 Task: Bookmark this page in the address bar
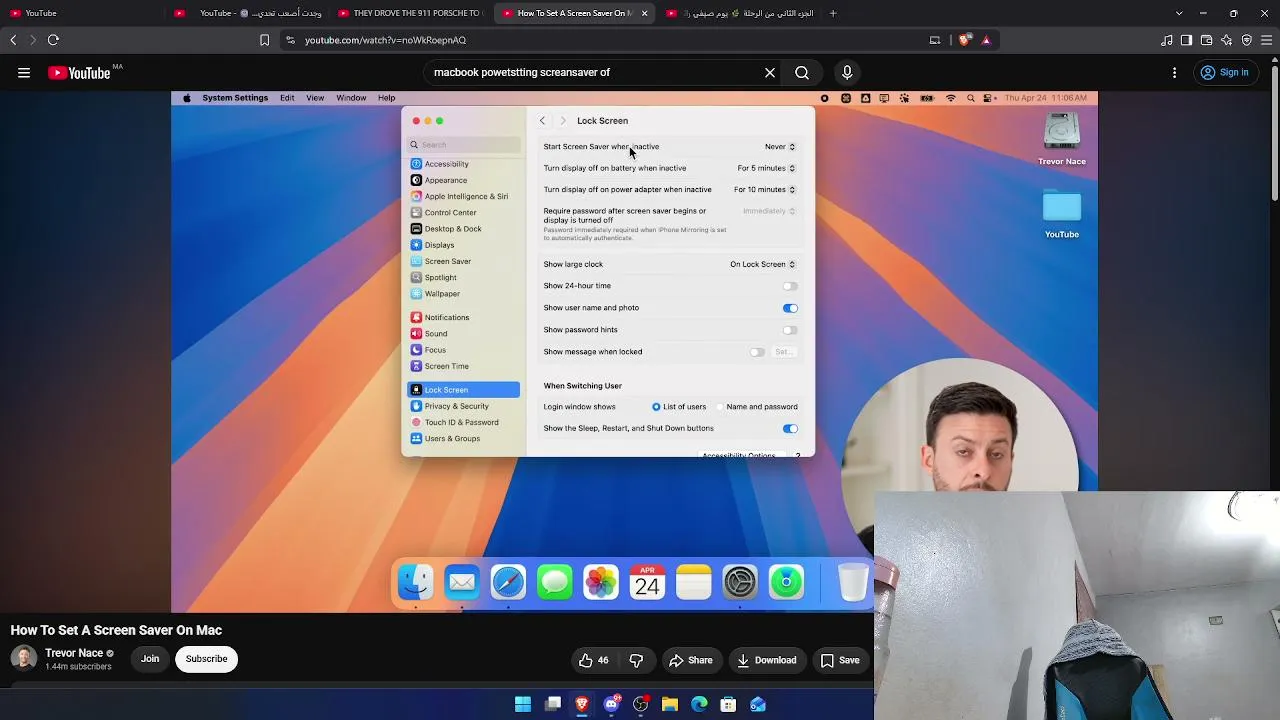264,40
